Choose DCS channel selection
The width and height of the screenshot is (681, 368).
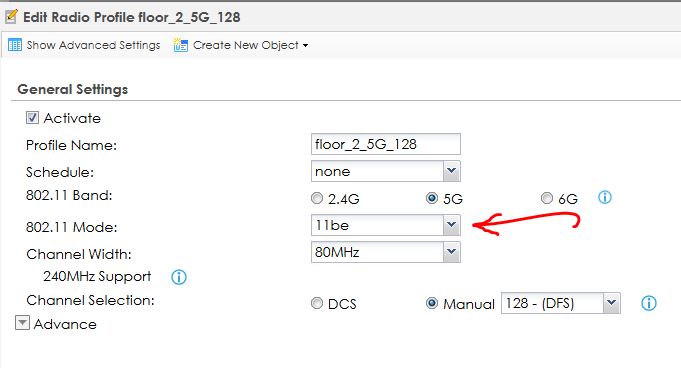[x=317, y=303]
